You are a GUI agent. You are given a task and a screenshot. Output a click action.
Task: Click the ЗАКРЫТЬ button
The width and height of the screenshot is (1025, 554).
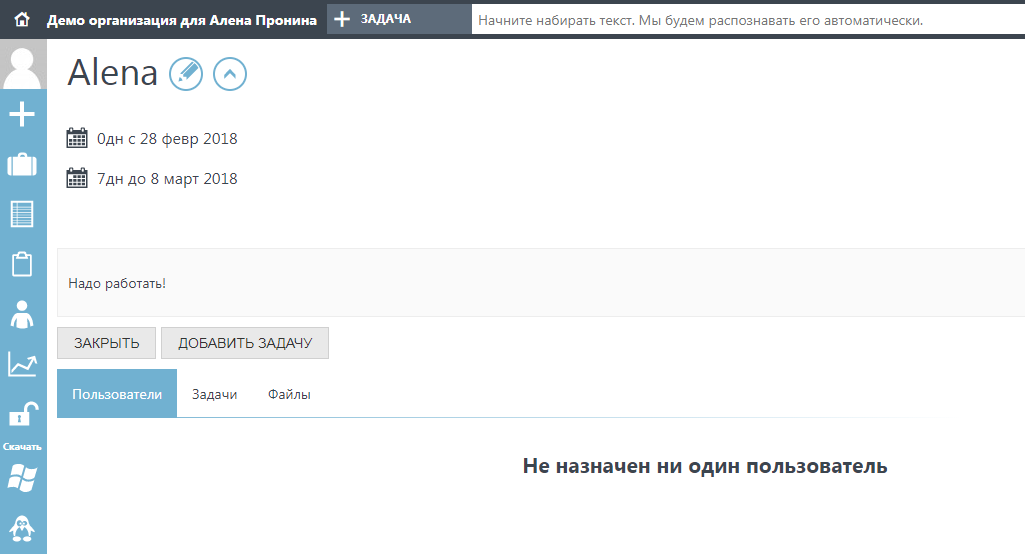pos(107,343)
